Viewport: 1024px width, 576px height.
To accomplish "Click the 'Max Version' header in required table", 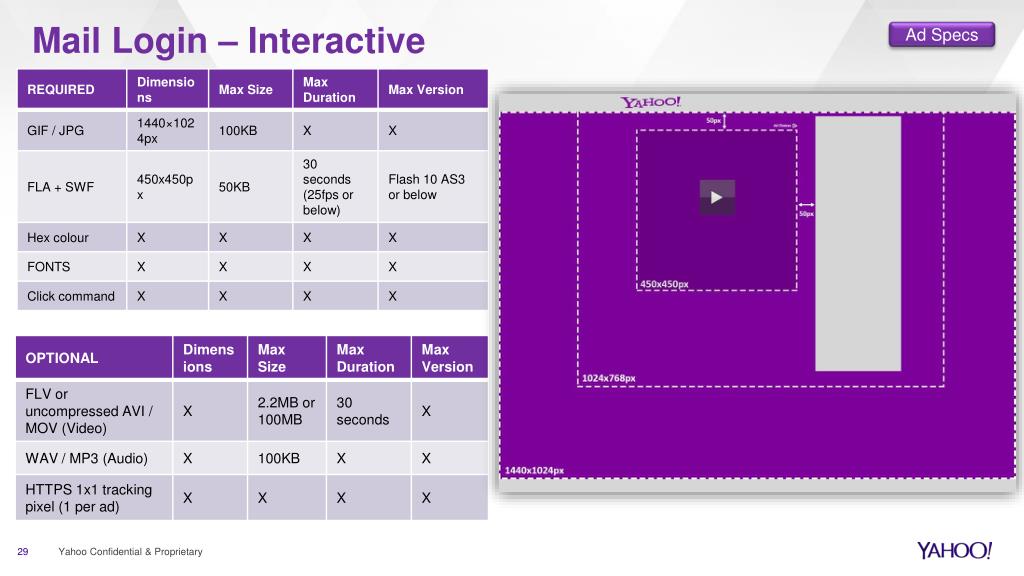I will 433,89.
